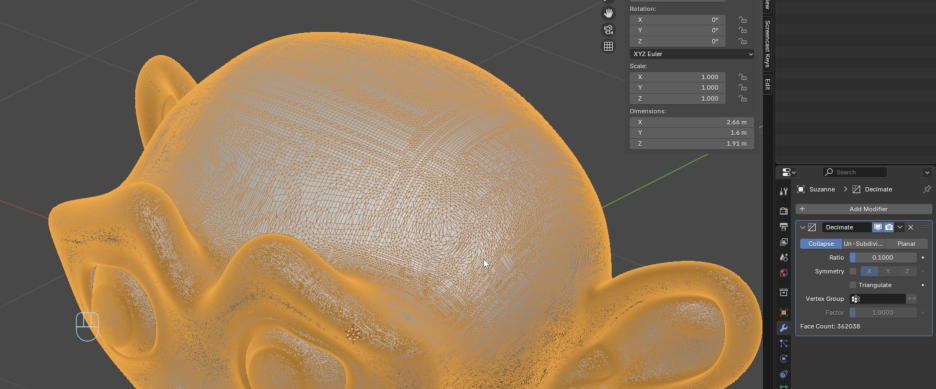This screenshot has width=936, height=389.
Task: Open the View Layer properties tab icon
Action: pos(784,242)
